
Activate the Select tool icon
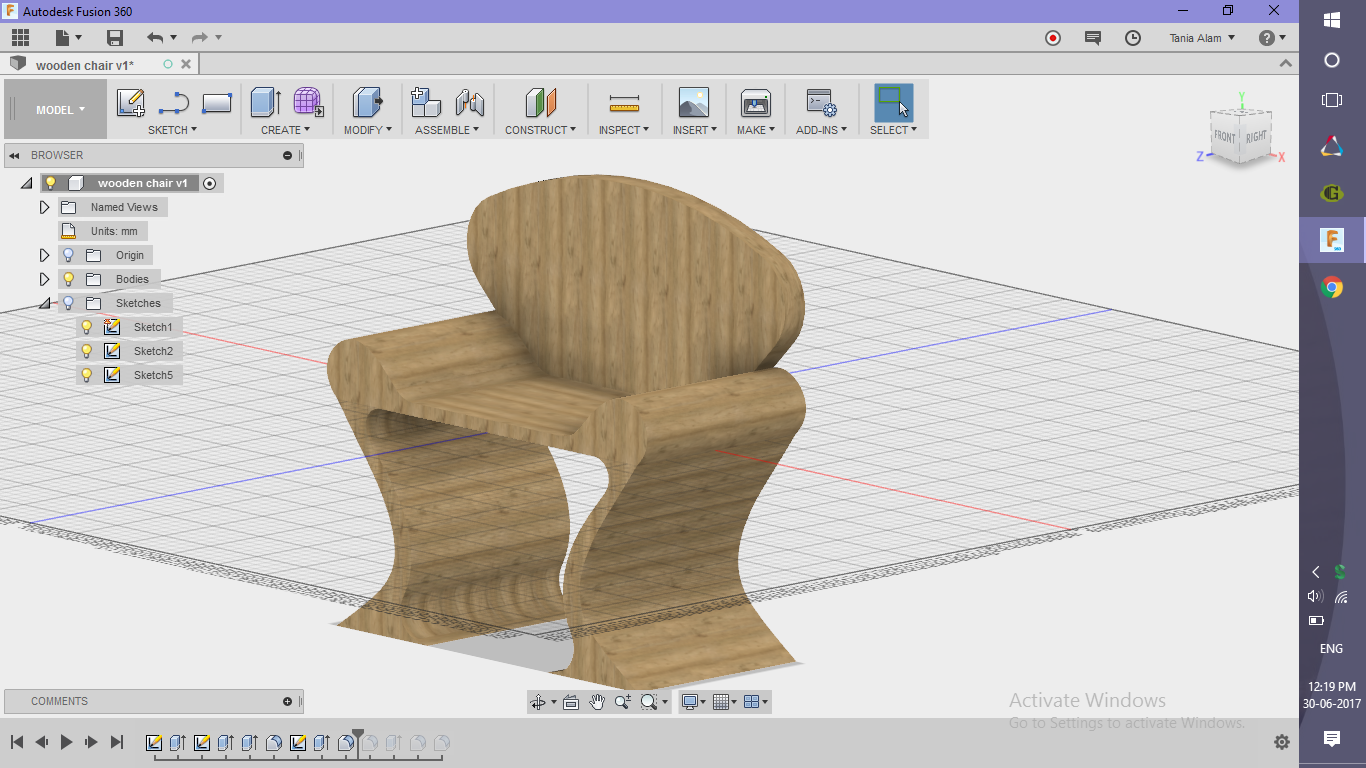click(893, 103)
